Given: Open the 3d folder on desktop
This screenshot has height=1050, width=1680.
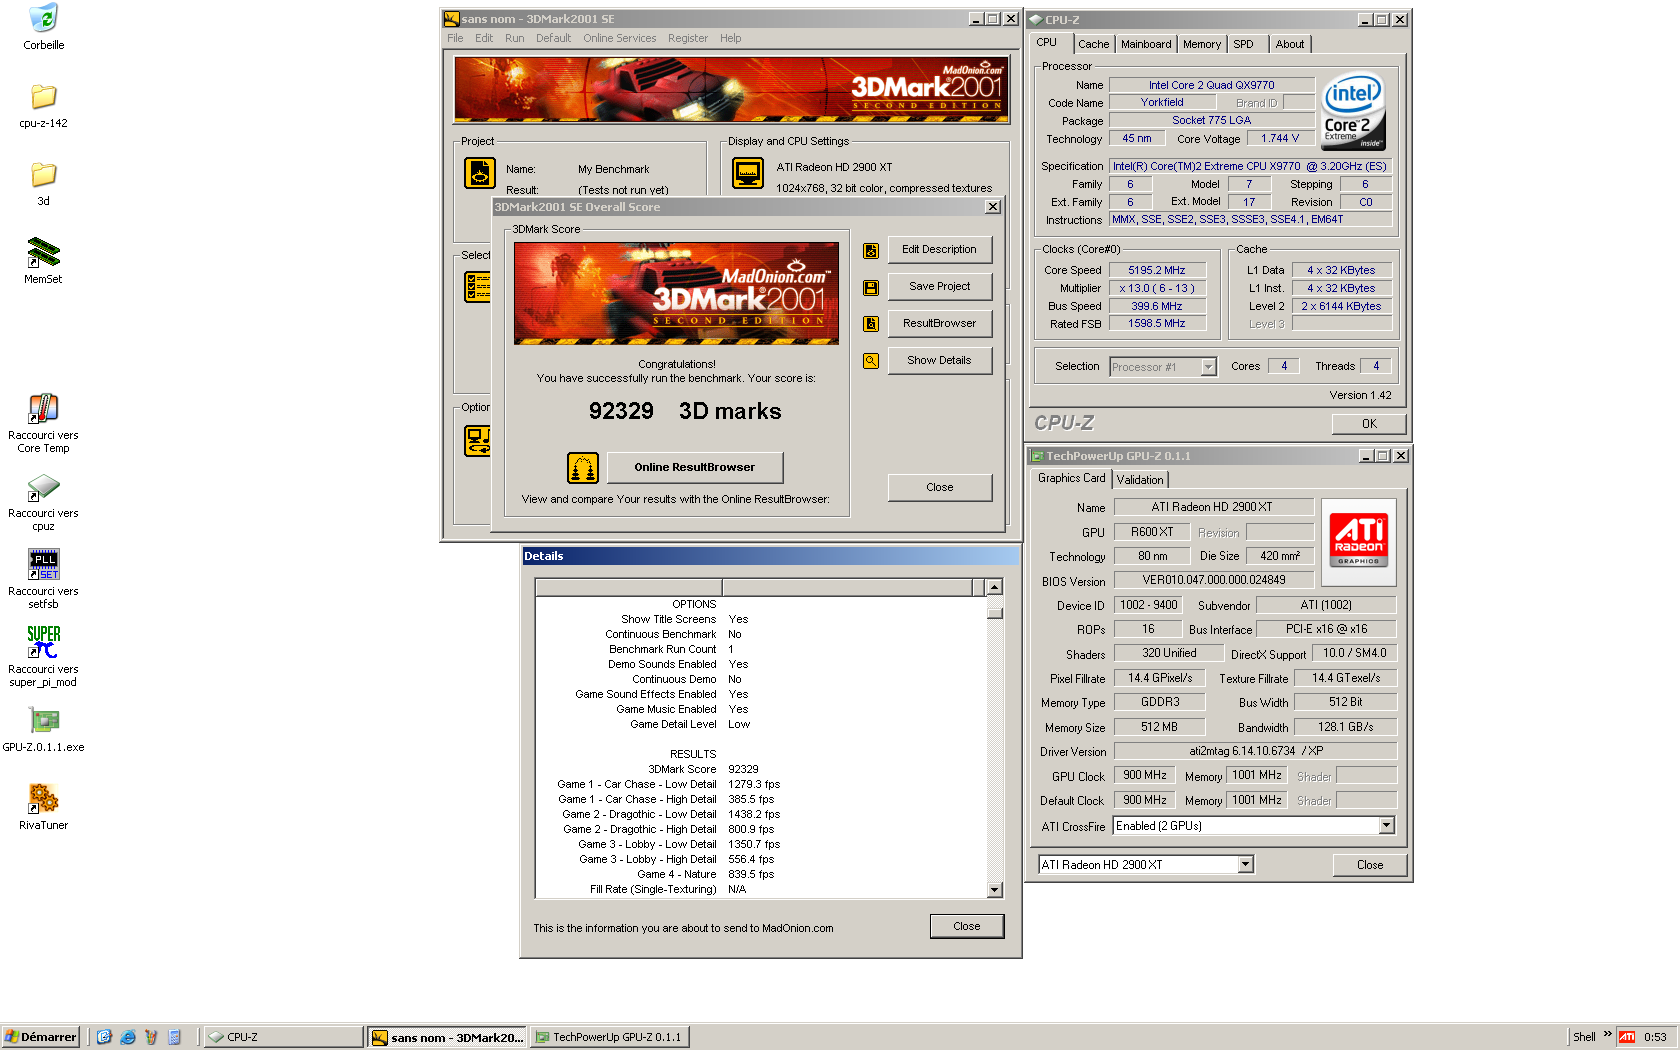Looking at the screenshot, I should [x=43, y=175].
